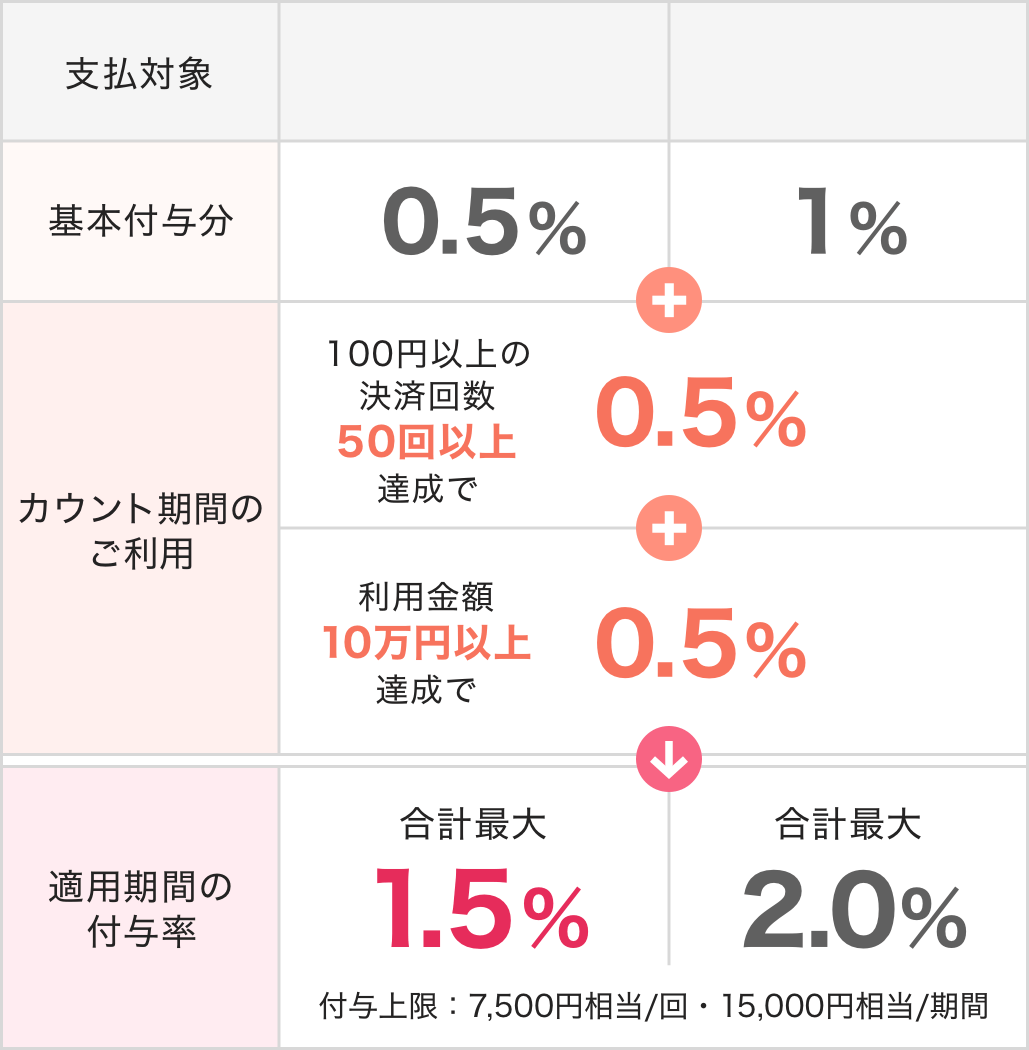Screen dimensions: 1029x1050
Task: Click the red 10万円以上 text
Action: point(427,644)
